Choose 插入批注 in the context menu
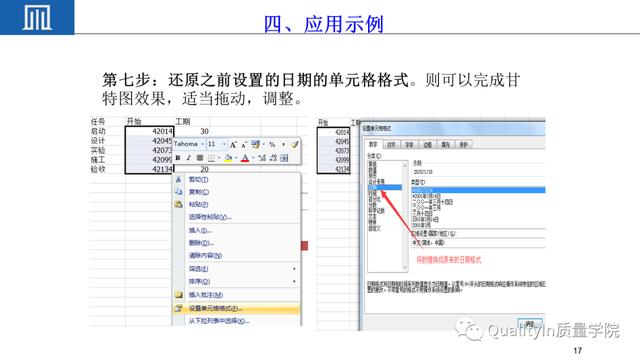The image size is (640, 360). tap(206, 294)
